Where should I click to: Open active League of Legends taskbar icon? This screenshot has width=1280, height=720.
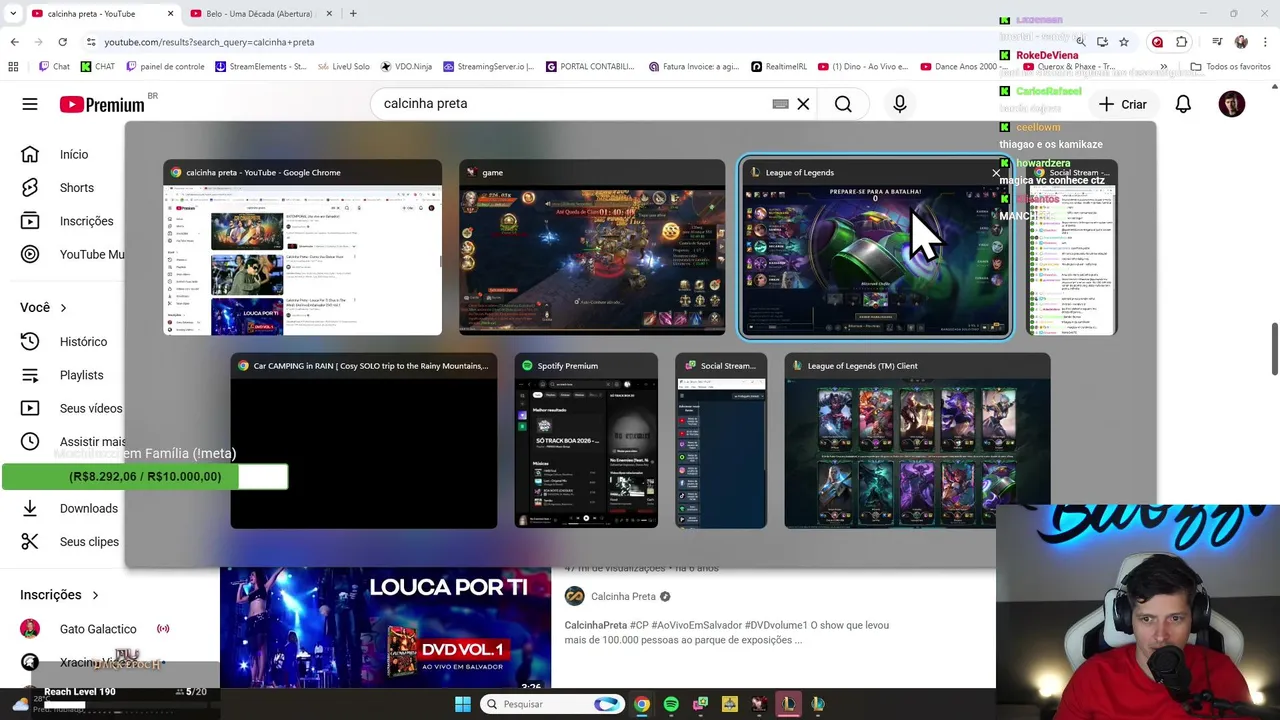click(788, 704)
